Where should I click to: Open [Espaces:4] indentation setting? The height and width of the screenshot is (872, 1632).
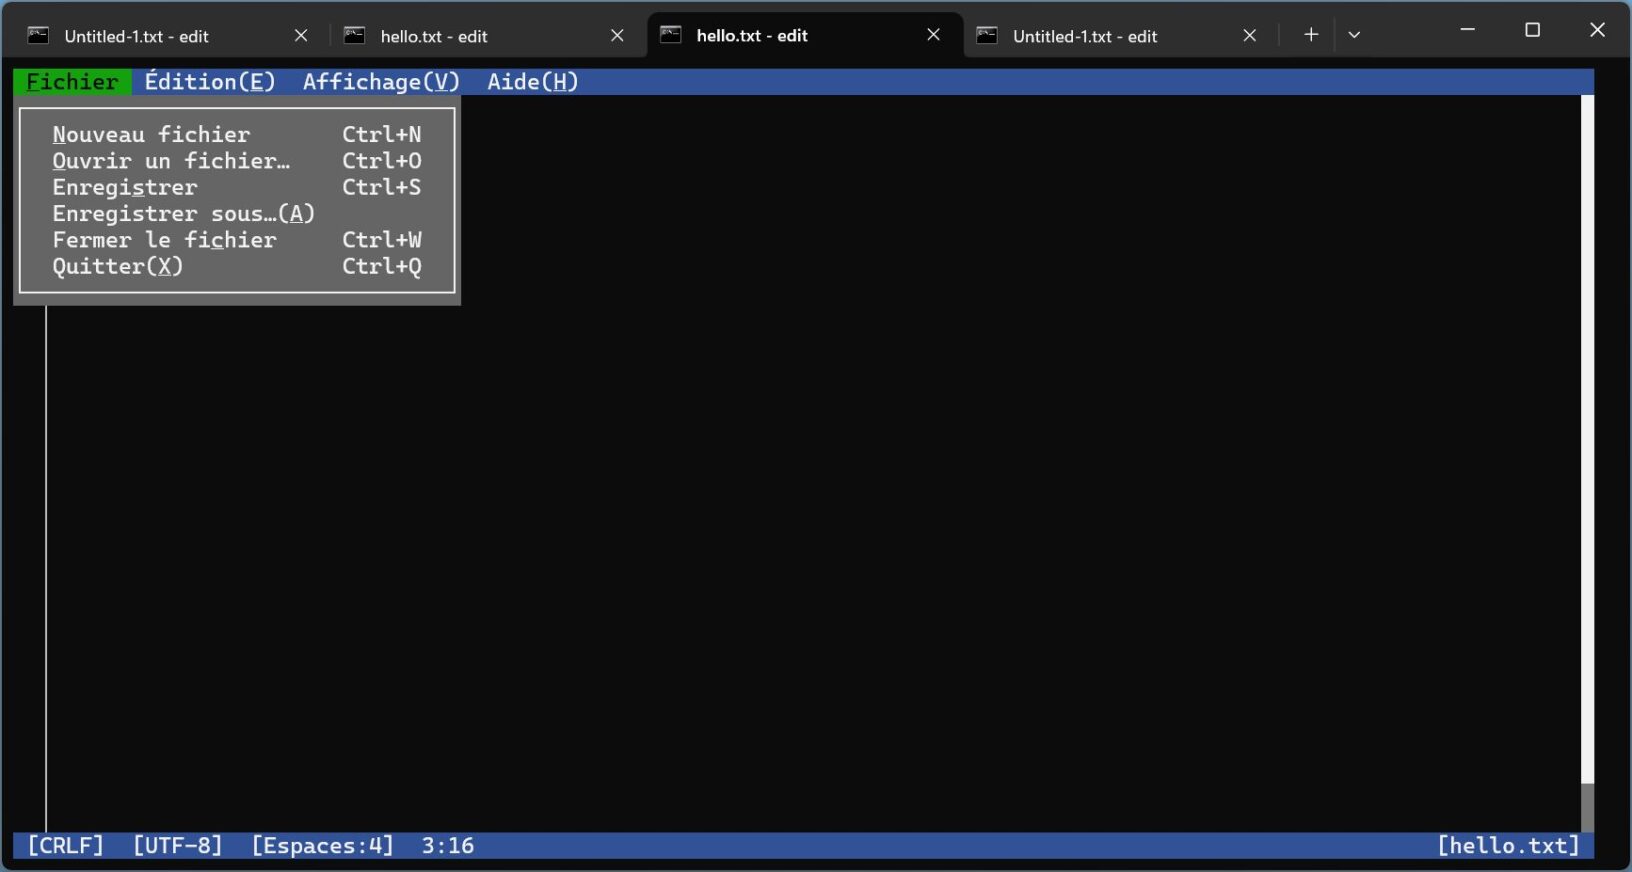(x=322, y=846)
